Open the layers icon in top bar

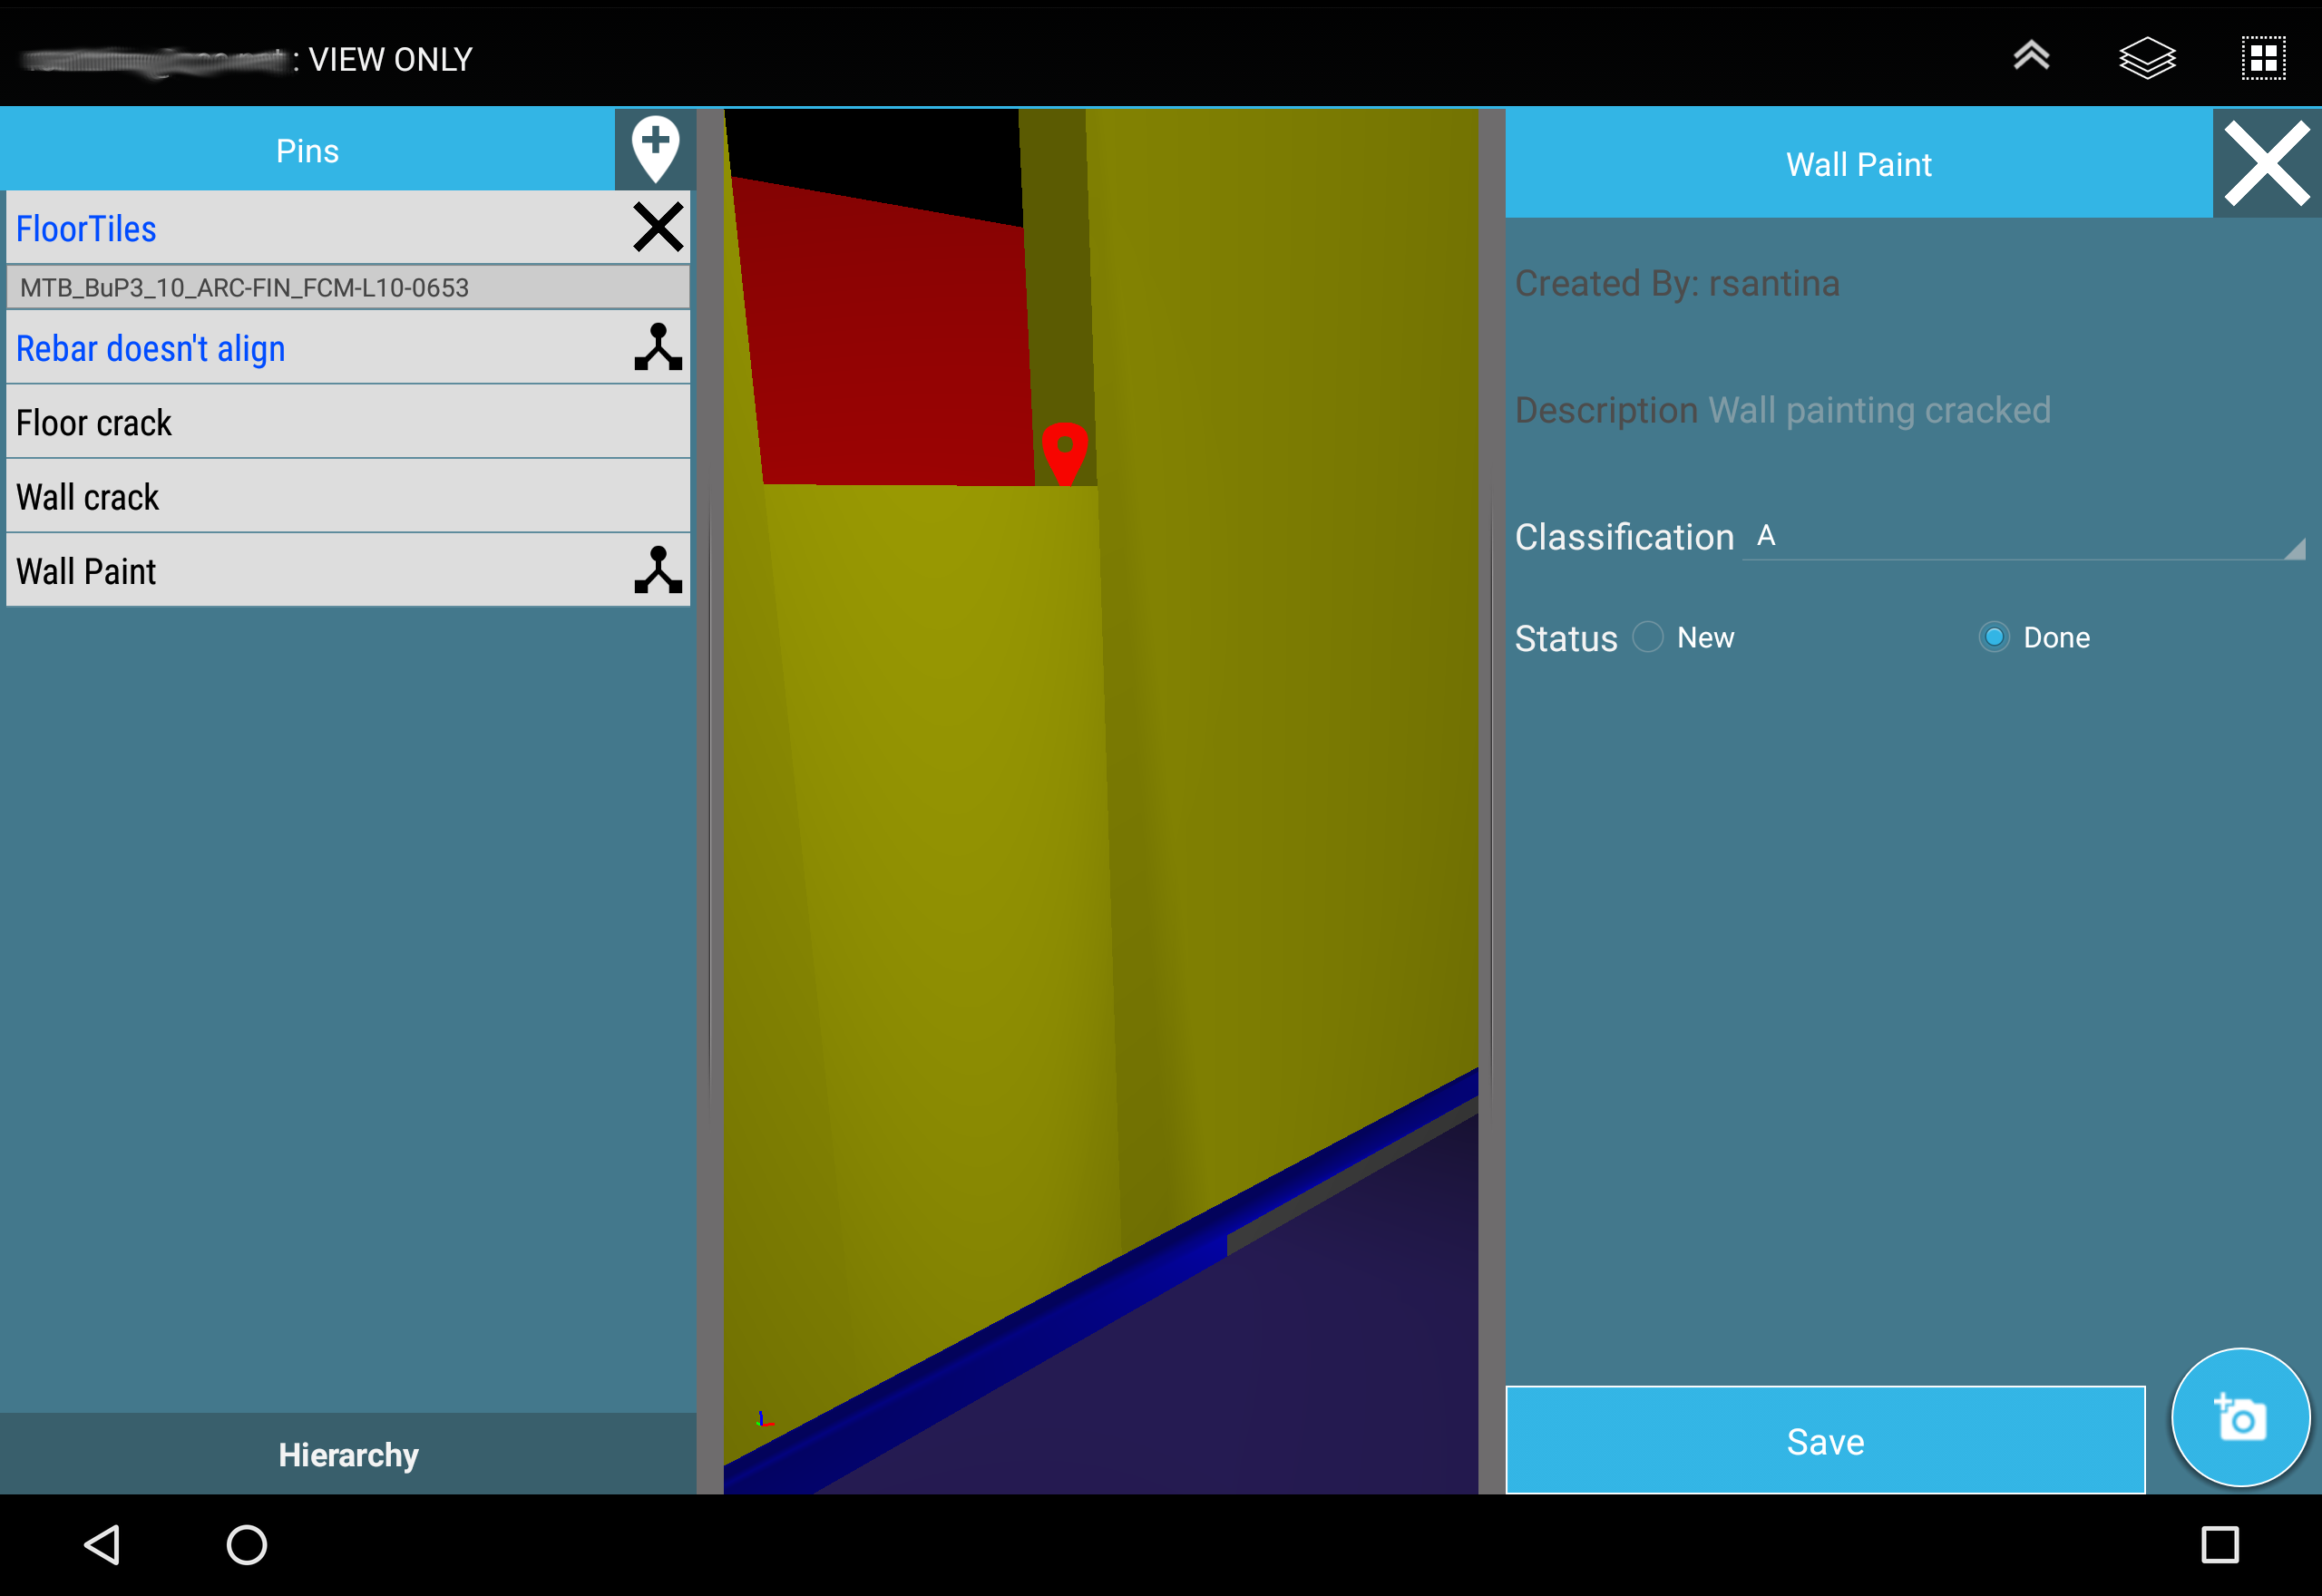(2146, 58)
